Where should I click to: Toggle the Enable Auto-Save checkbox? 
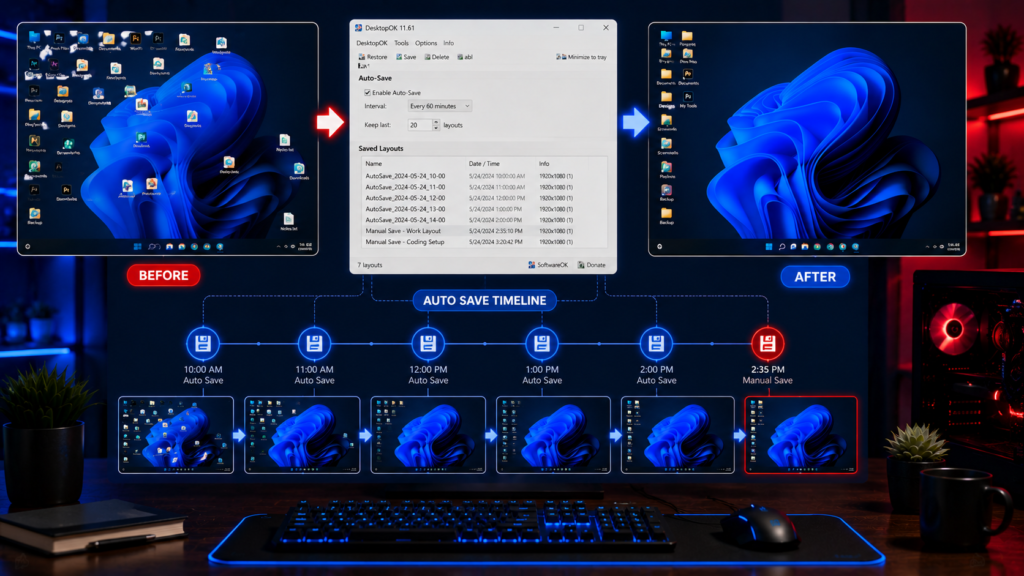pos(367,93)
